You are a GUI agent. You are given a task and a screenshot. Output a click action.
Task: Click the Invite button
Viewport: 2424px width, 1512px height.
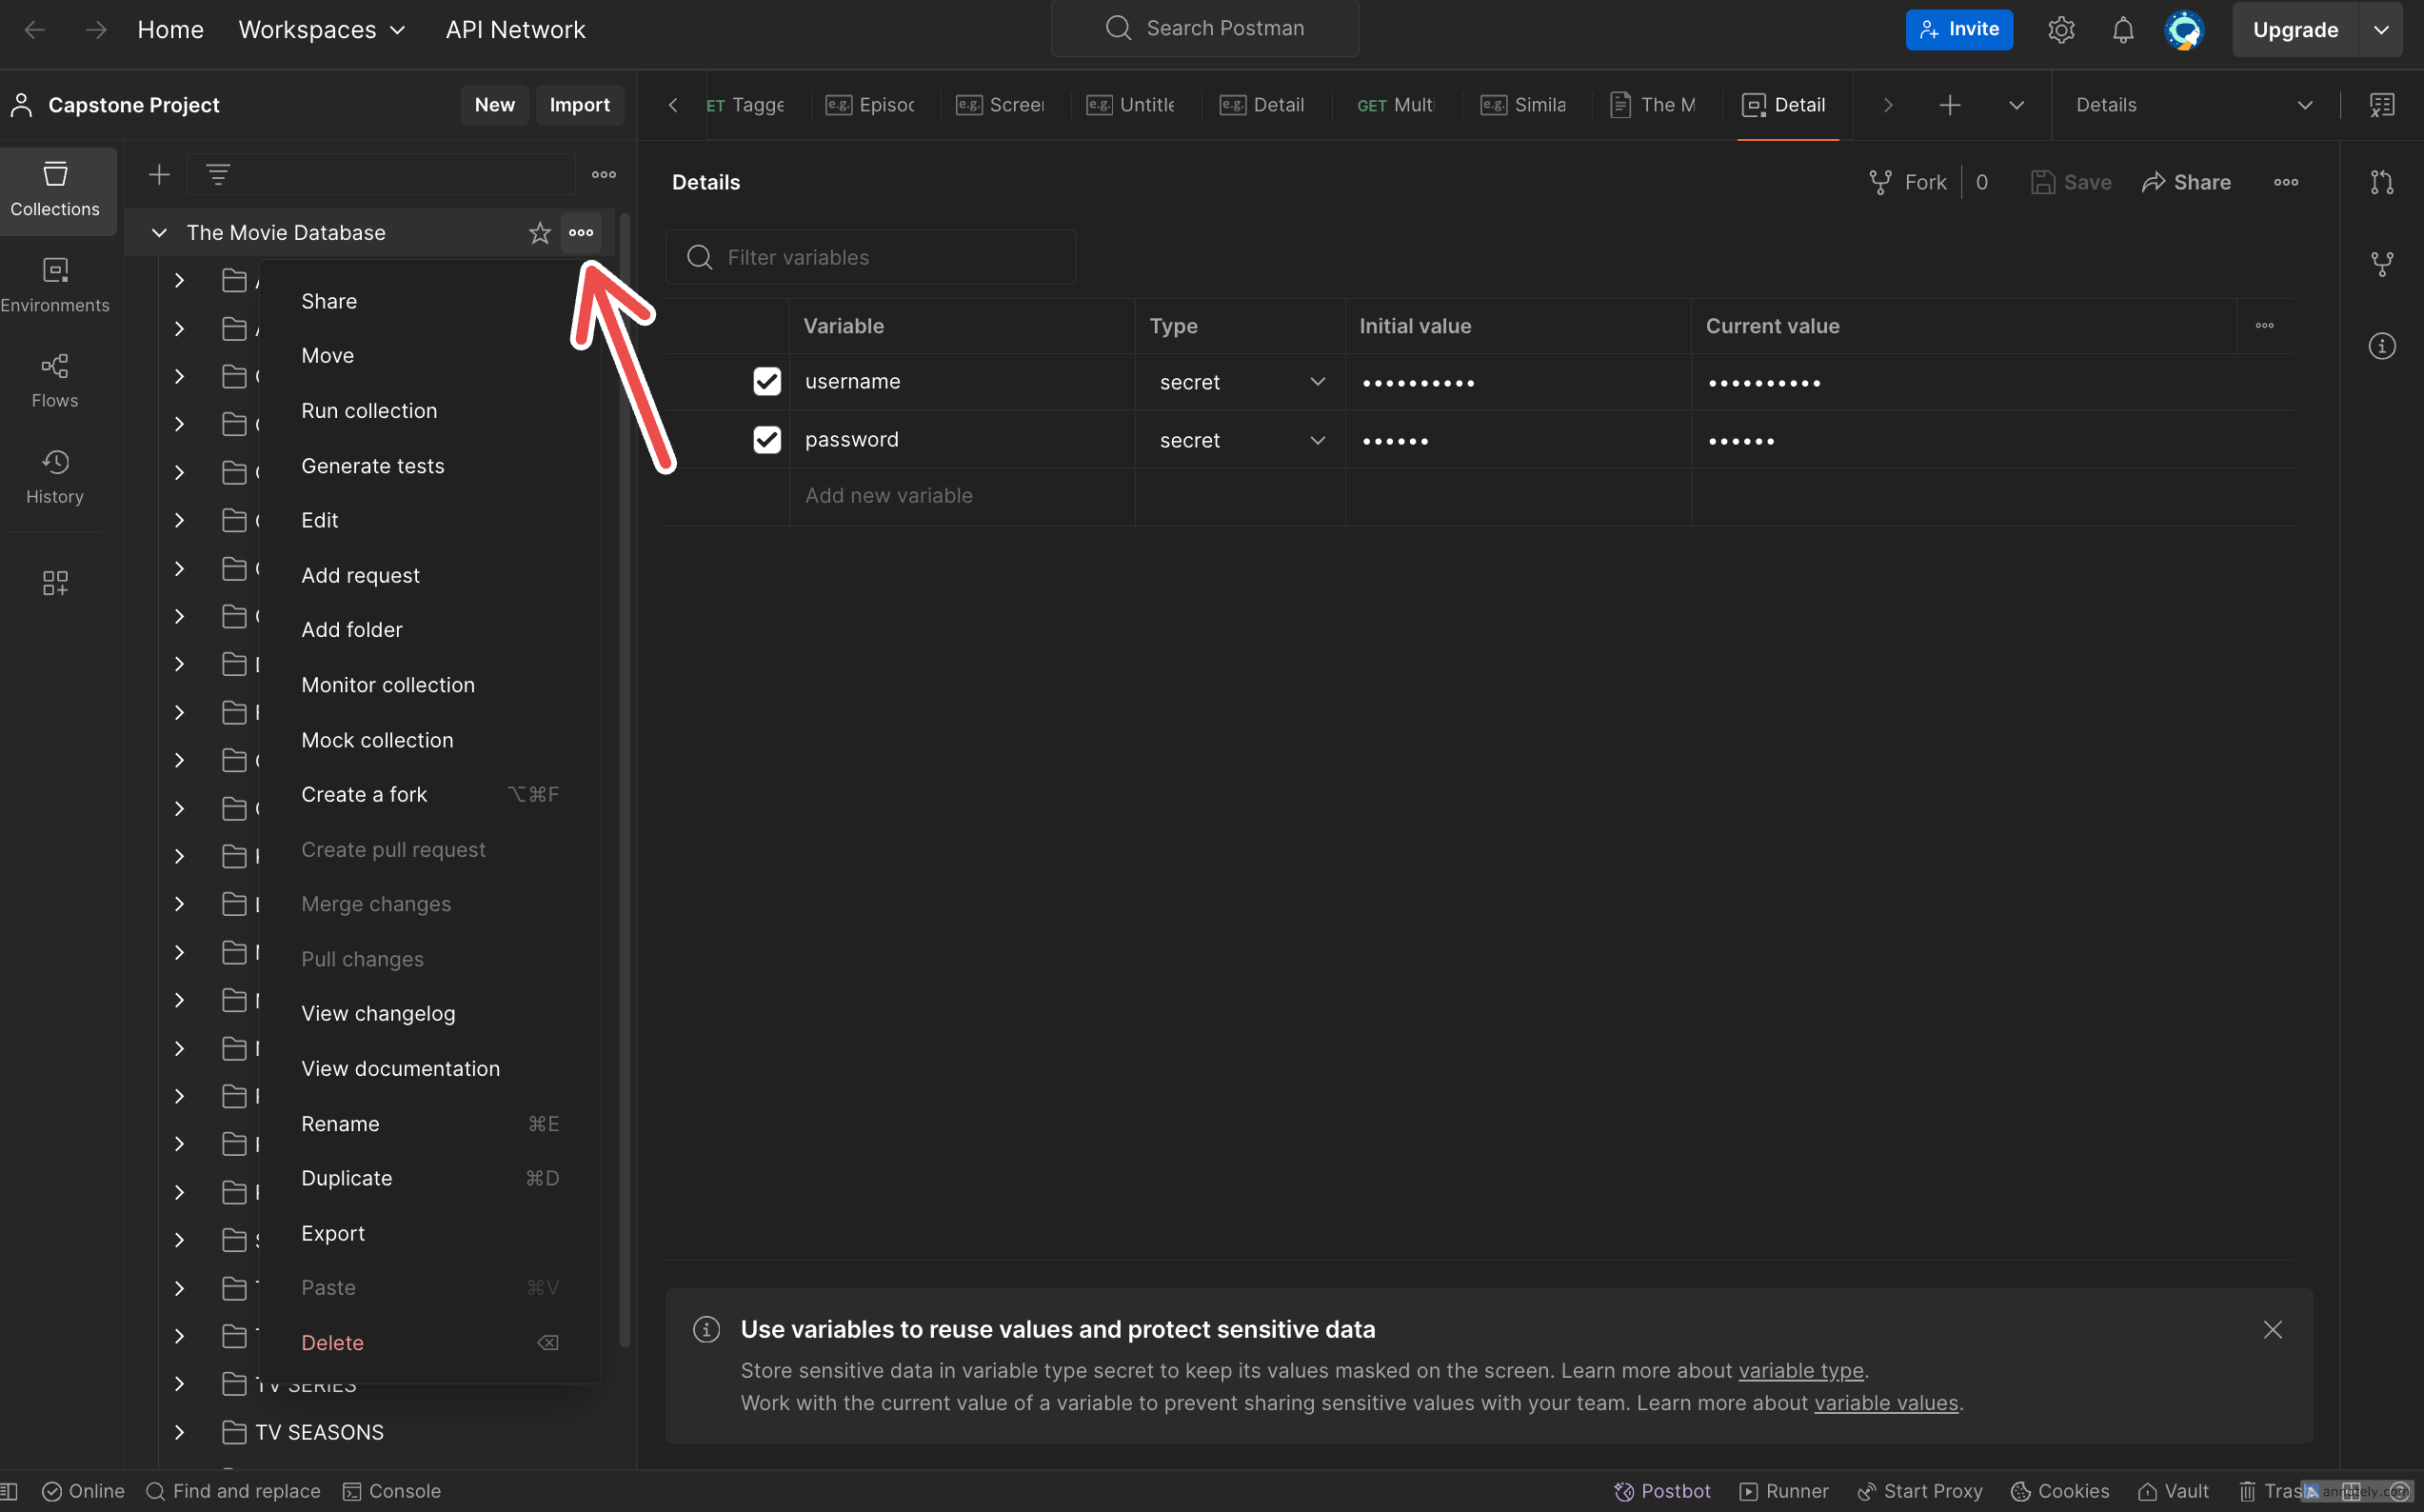tap(1958, 30)
